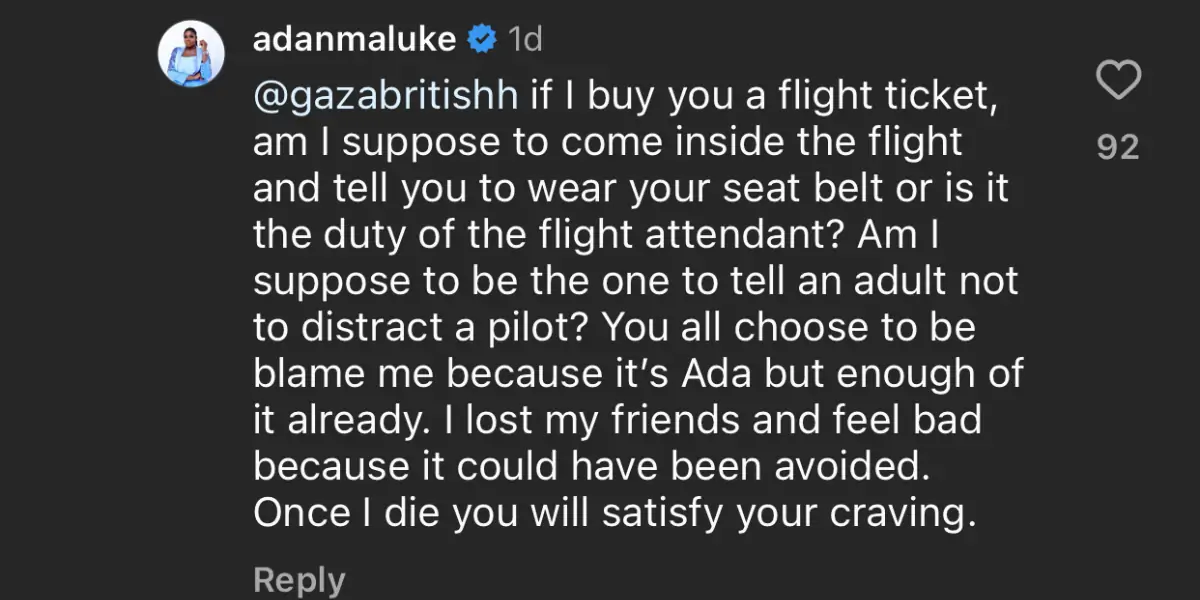Click the 1d comment timestamp
This screenshot has height=600, width=1200.
524,40
